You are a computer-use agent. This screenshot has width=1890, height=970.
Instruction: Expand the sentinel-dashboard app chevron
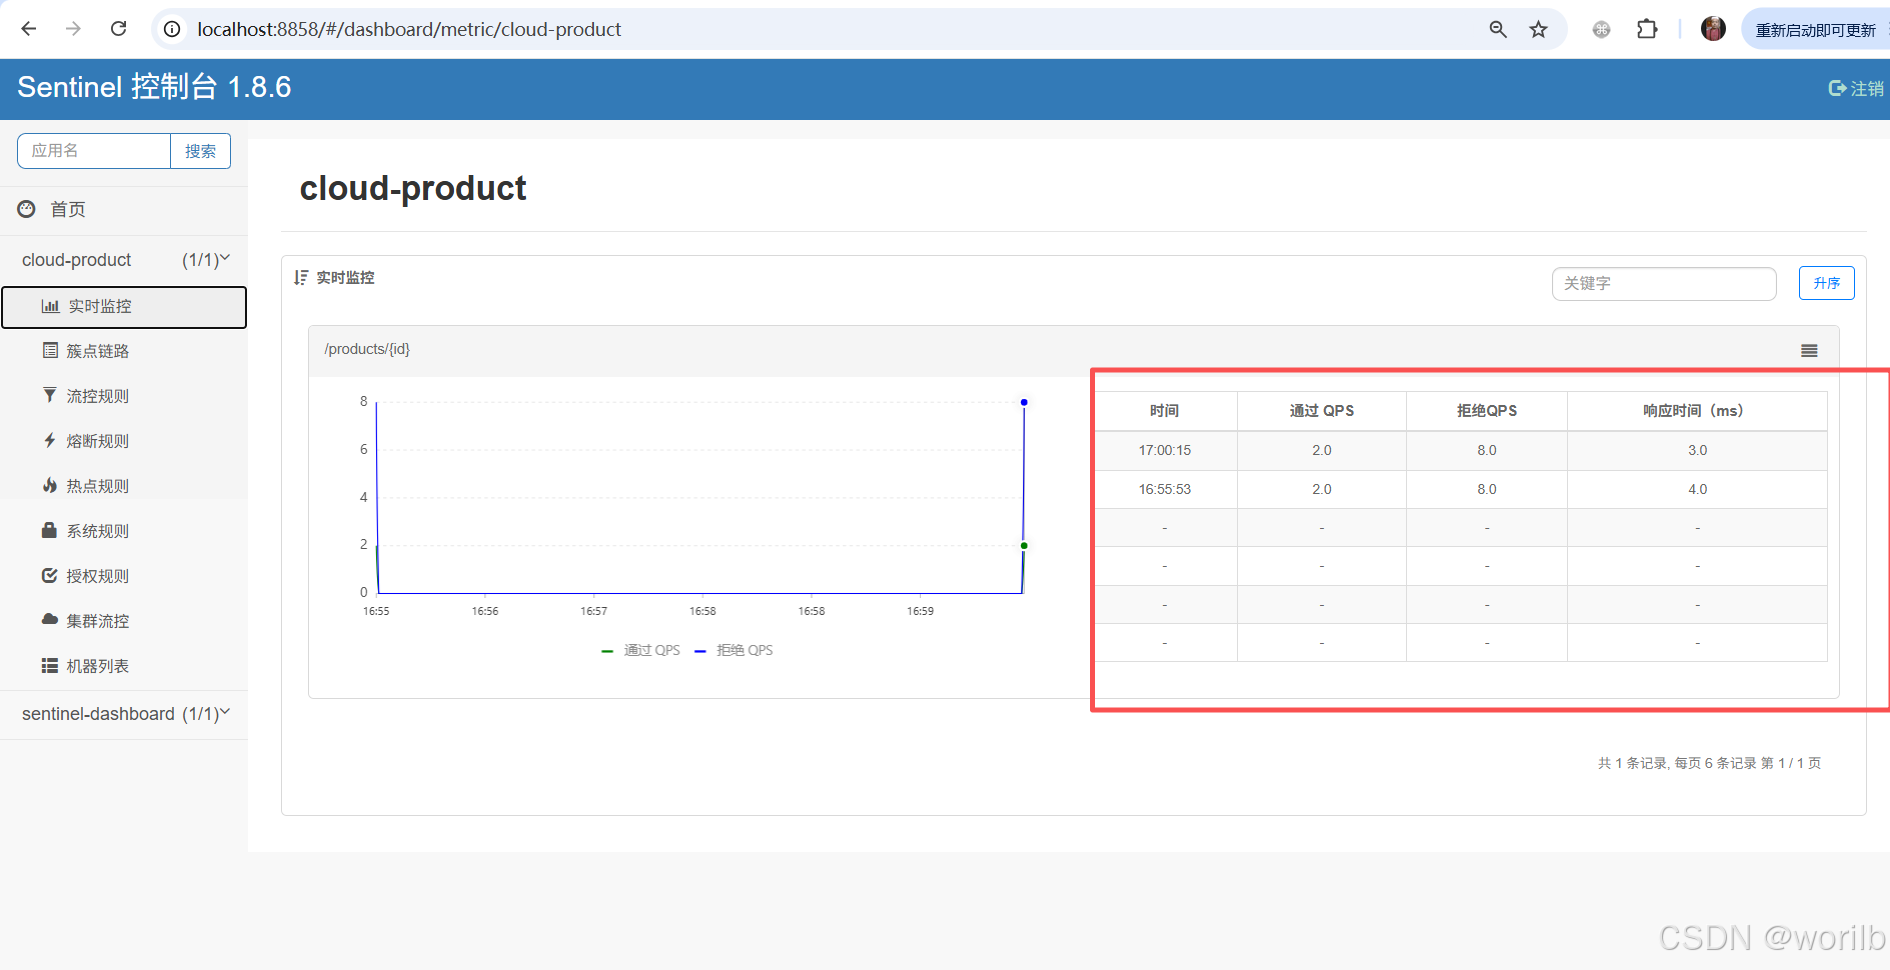coord(225,712)
